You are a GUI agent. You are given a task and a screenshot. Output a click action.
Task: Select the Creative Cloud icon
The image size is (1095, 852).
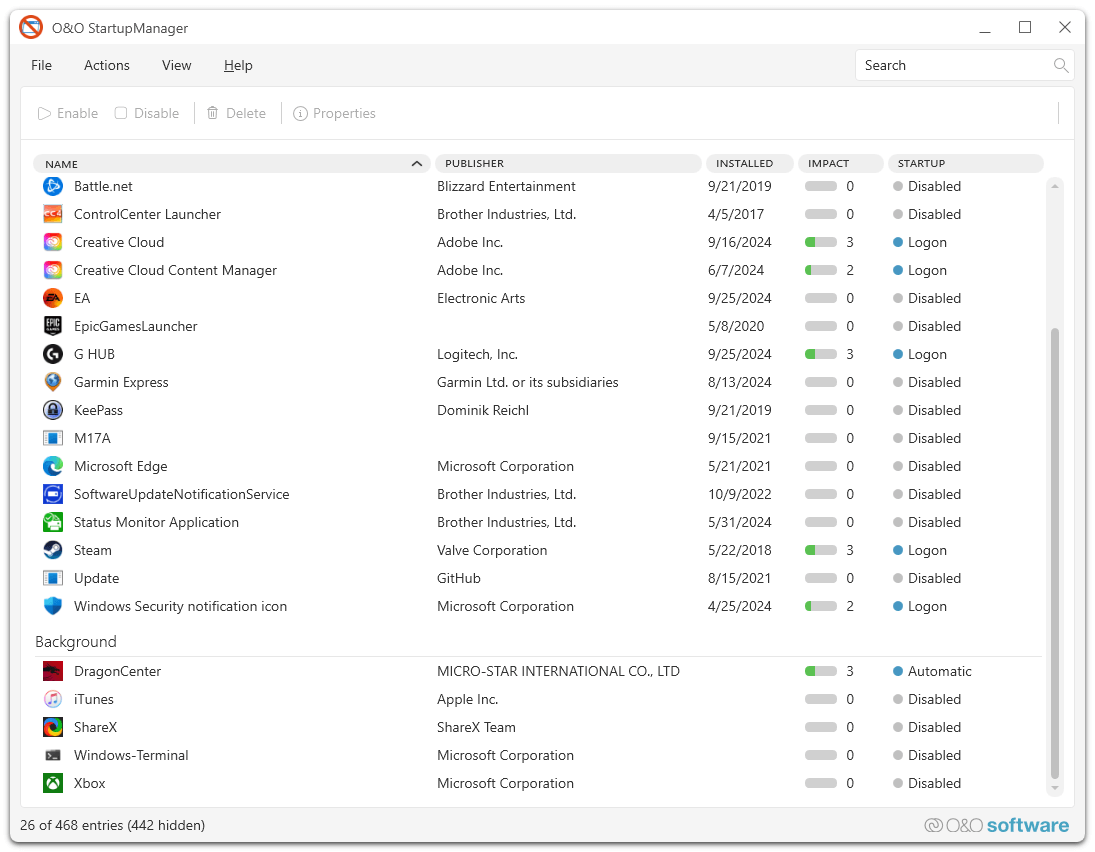tap(53, 242)
